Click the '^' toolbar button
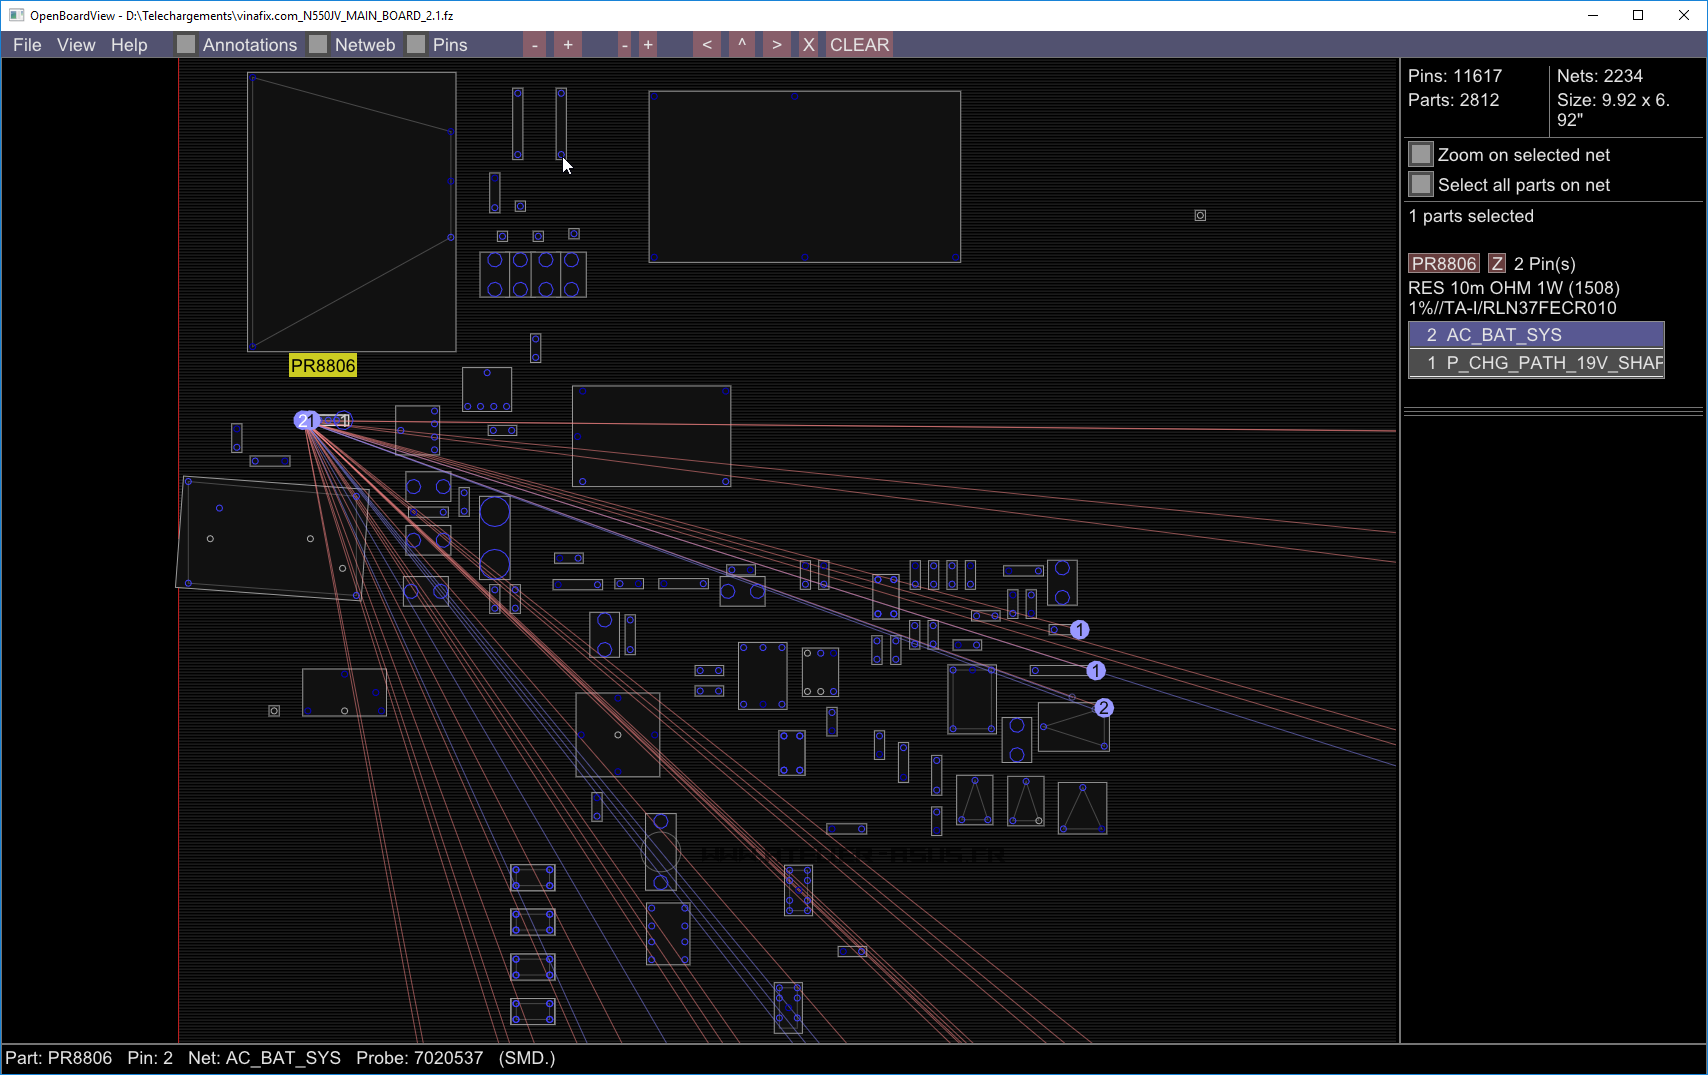The image size is (1708, 1075). (x=742, y=45)
